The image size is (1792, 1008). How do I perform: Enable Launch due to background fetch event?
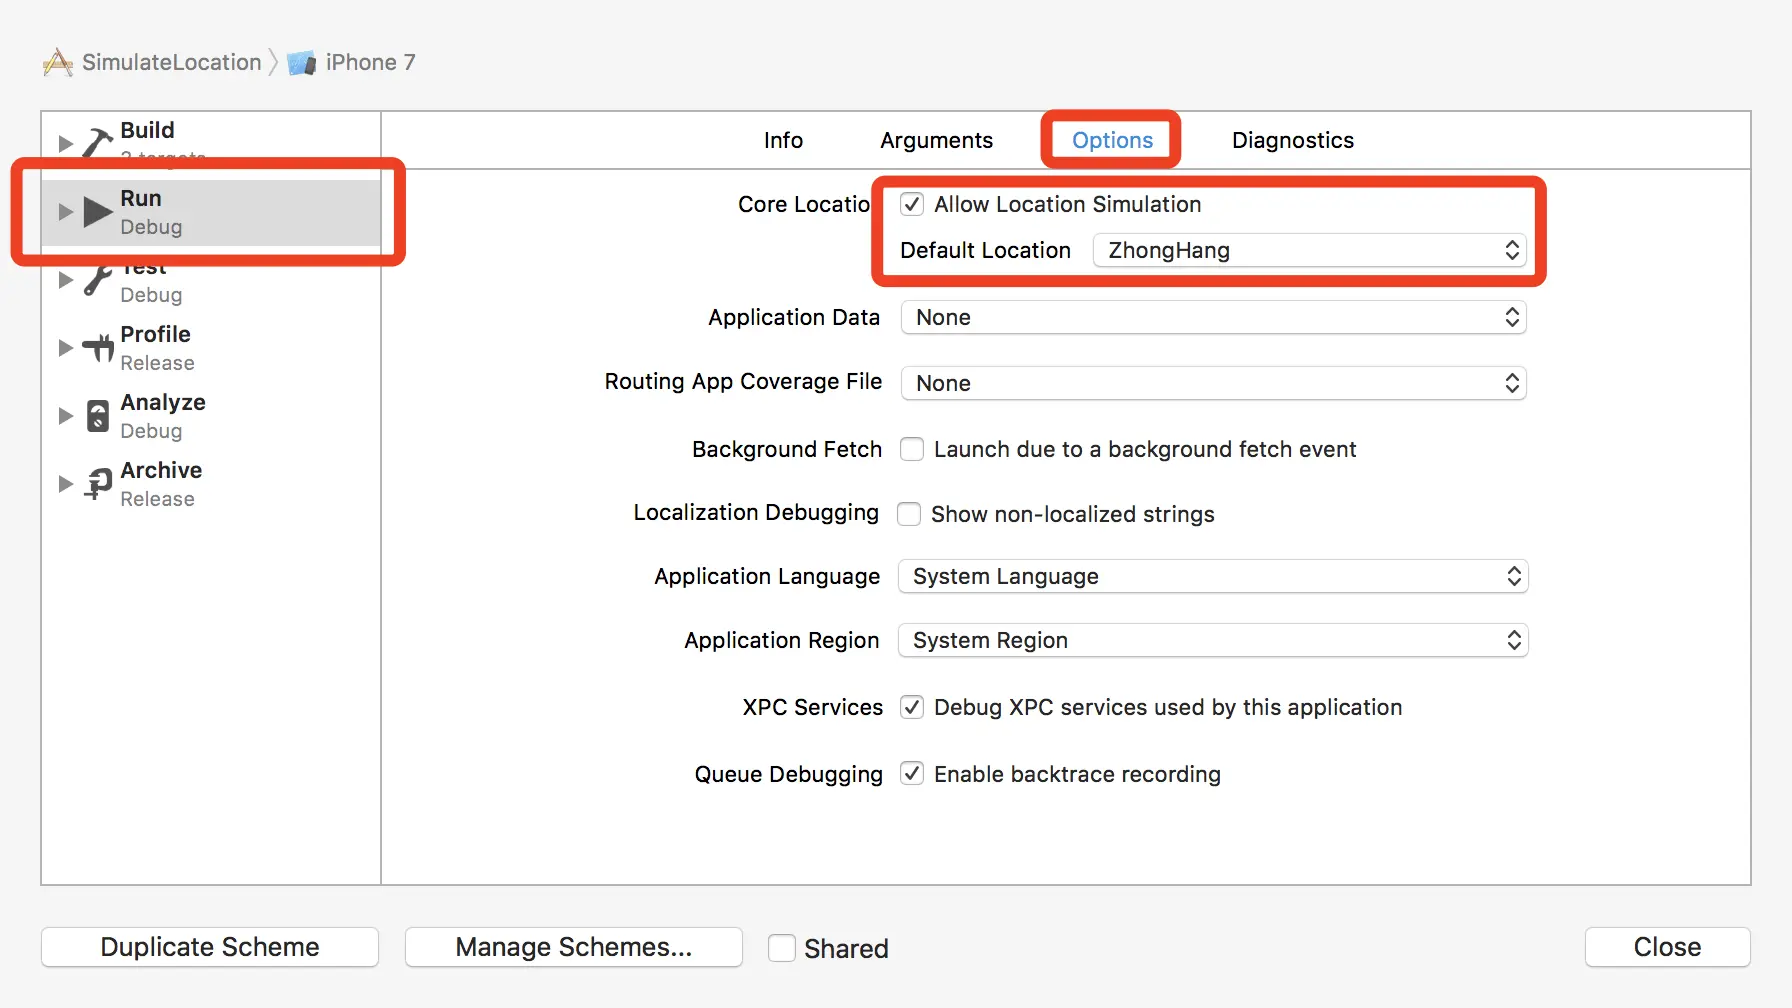[912, 449]
